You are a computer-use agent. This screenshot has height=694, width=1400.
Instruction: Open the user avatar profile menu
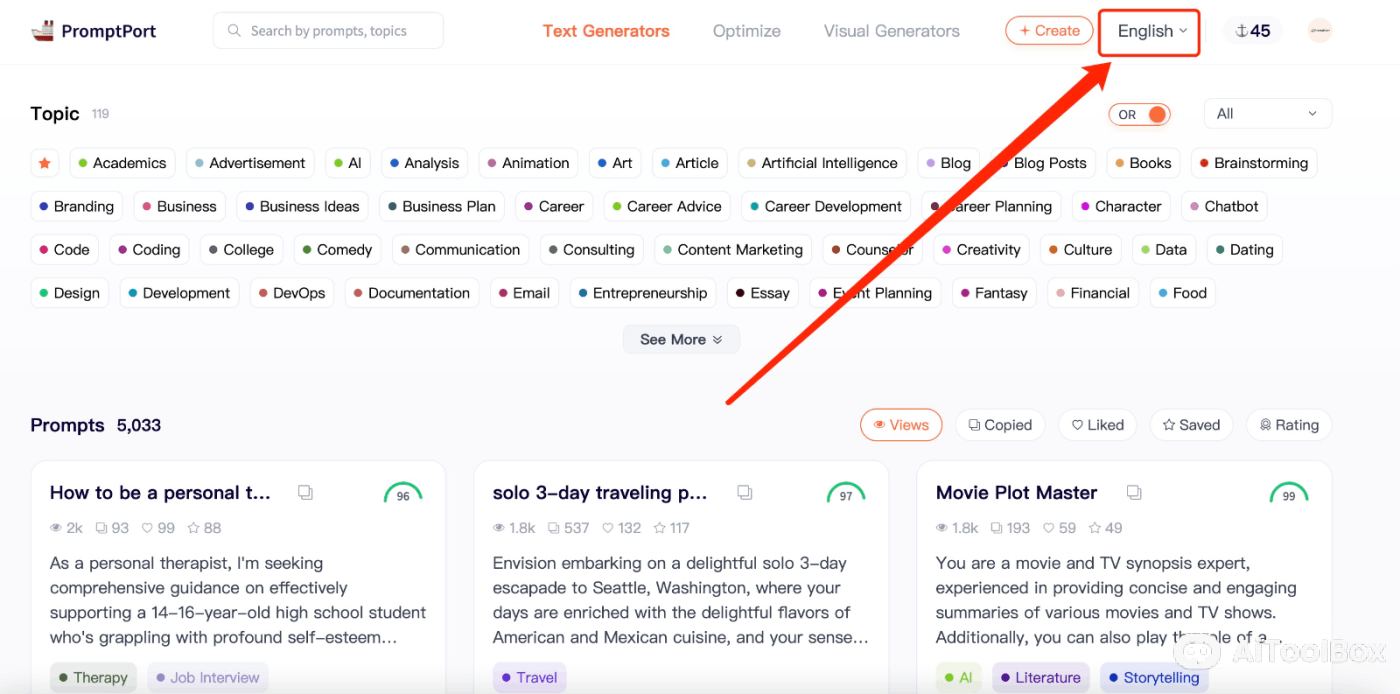click(x=1320, y=31)
